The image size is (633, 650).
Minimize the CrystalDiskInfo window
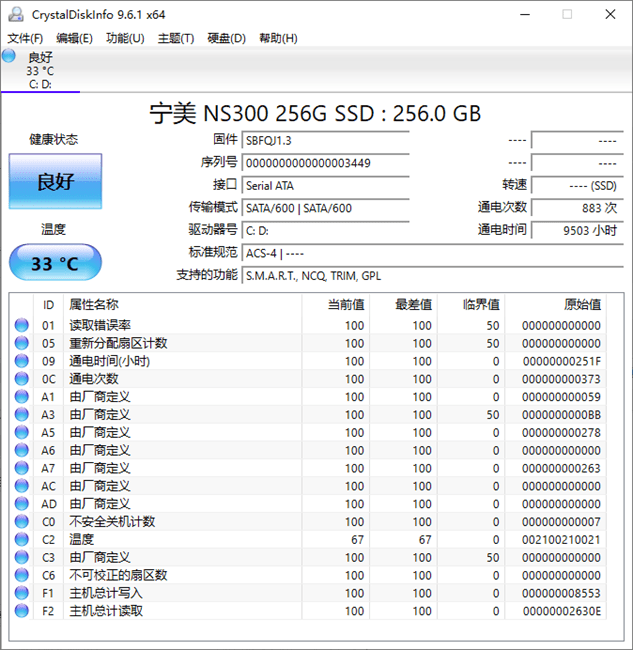coord(525,15)
